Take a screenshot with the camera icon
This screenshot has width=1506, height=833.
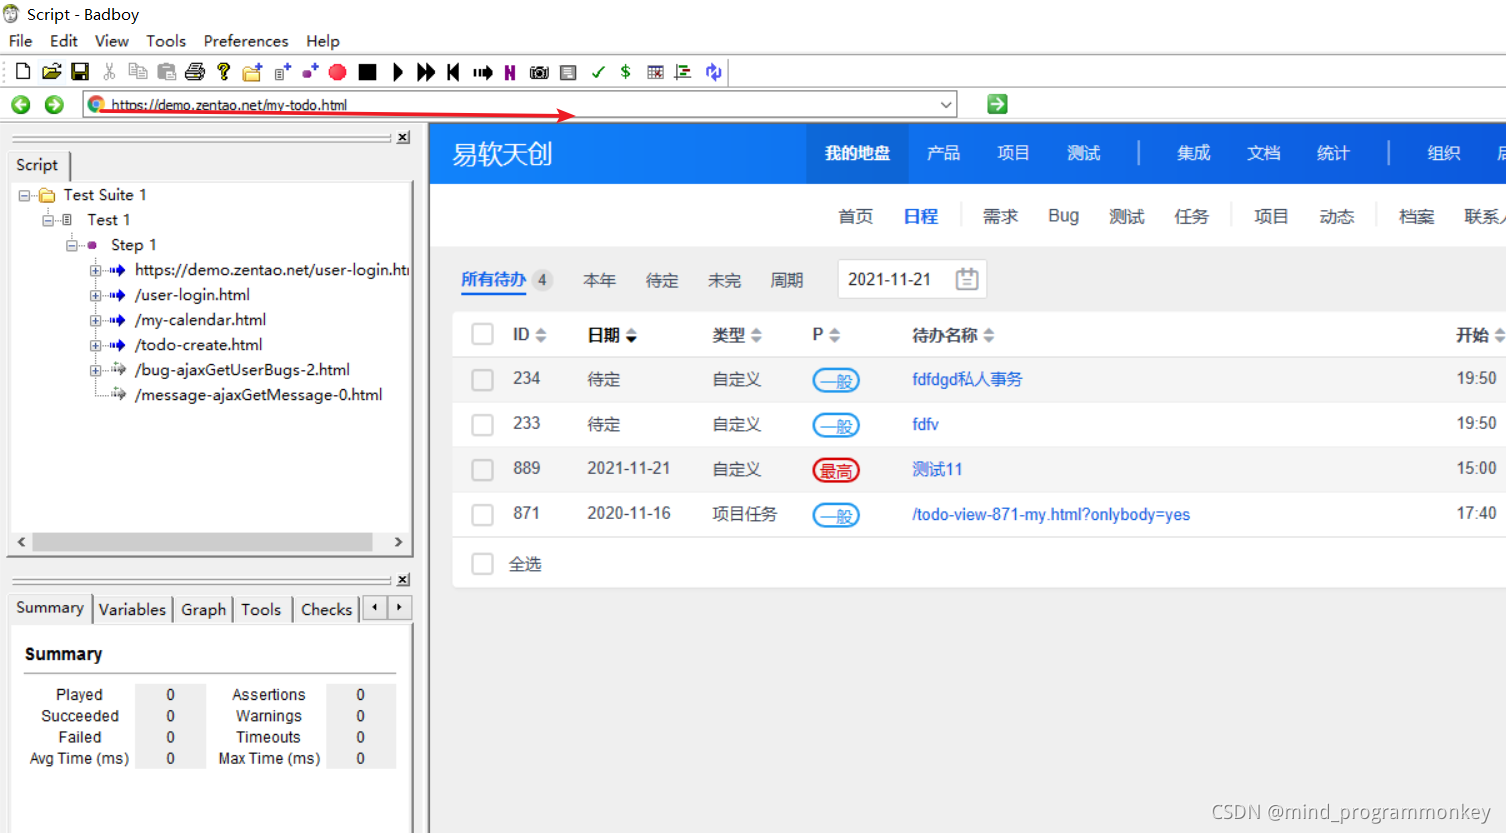tap(539, 71)
